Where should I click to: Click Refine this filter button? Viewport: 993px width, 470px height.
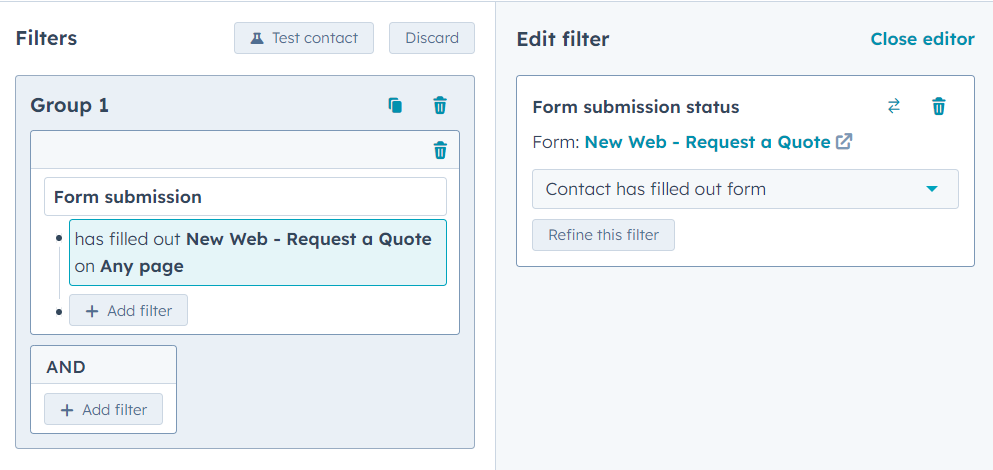pos(604,235)
